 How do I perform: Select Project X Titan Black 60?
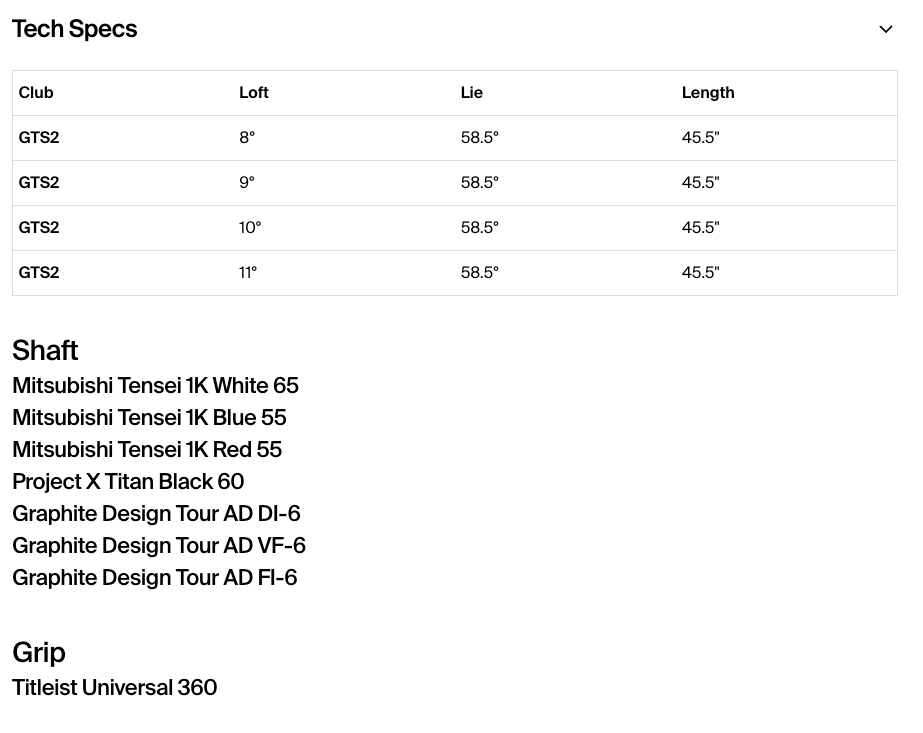(x=128, y=482)
